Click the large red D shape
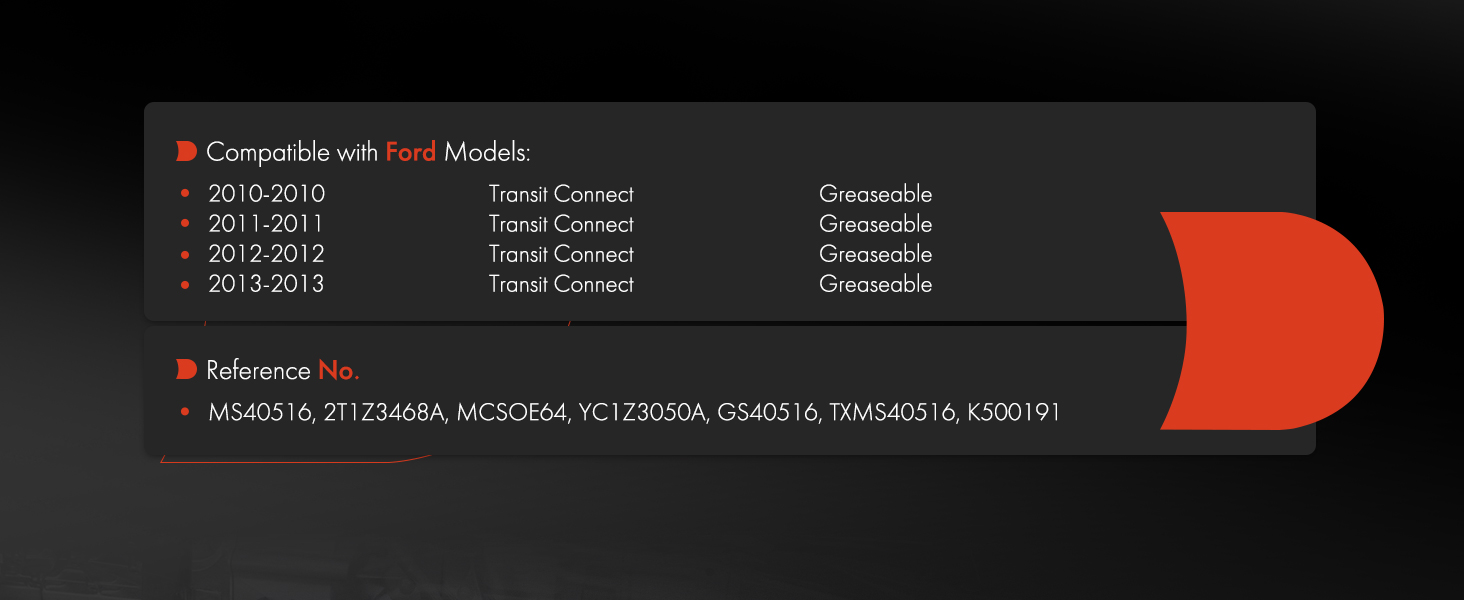 pyautogui.click(x=1272, y=321)
